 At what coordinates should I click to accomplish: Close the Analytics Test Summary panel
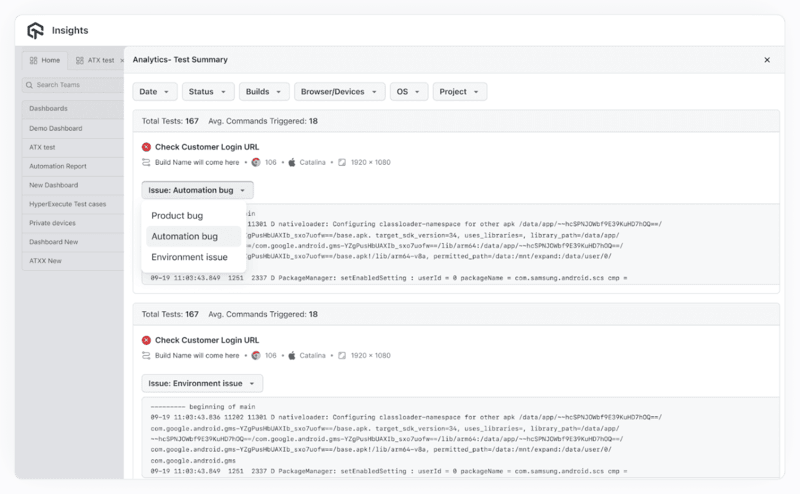click(767, 60)
